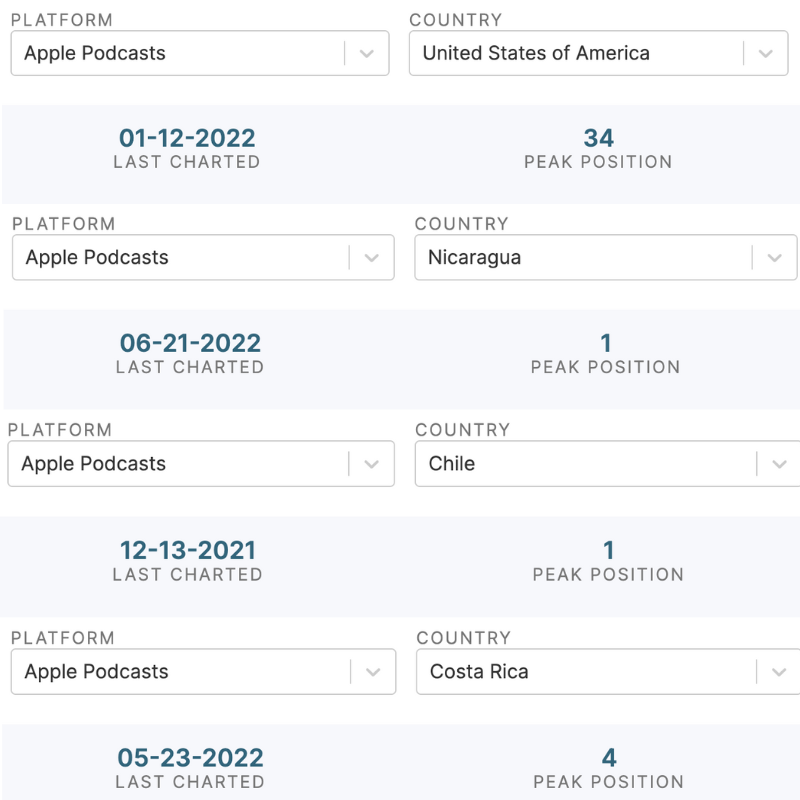This screenshot has height=800, width=800.
Task: Click chevron in United States of America selector
Action: tap(766, 54)
